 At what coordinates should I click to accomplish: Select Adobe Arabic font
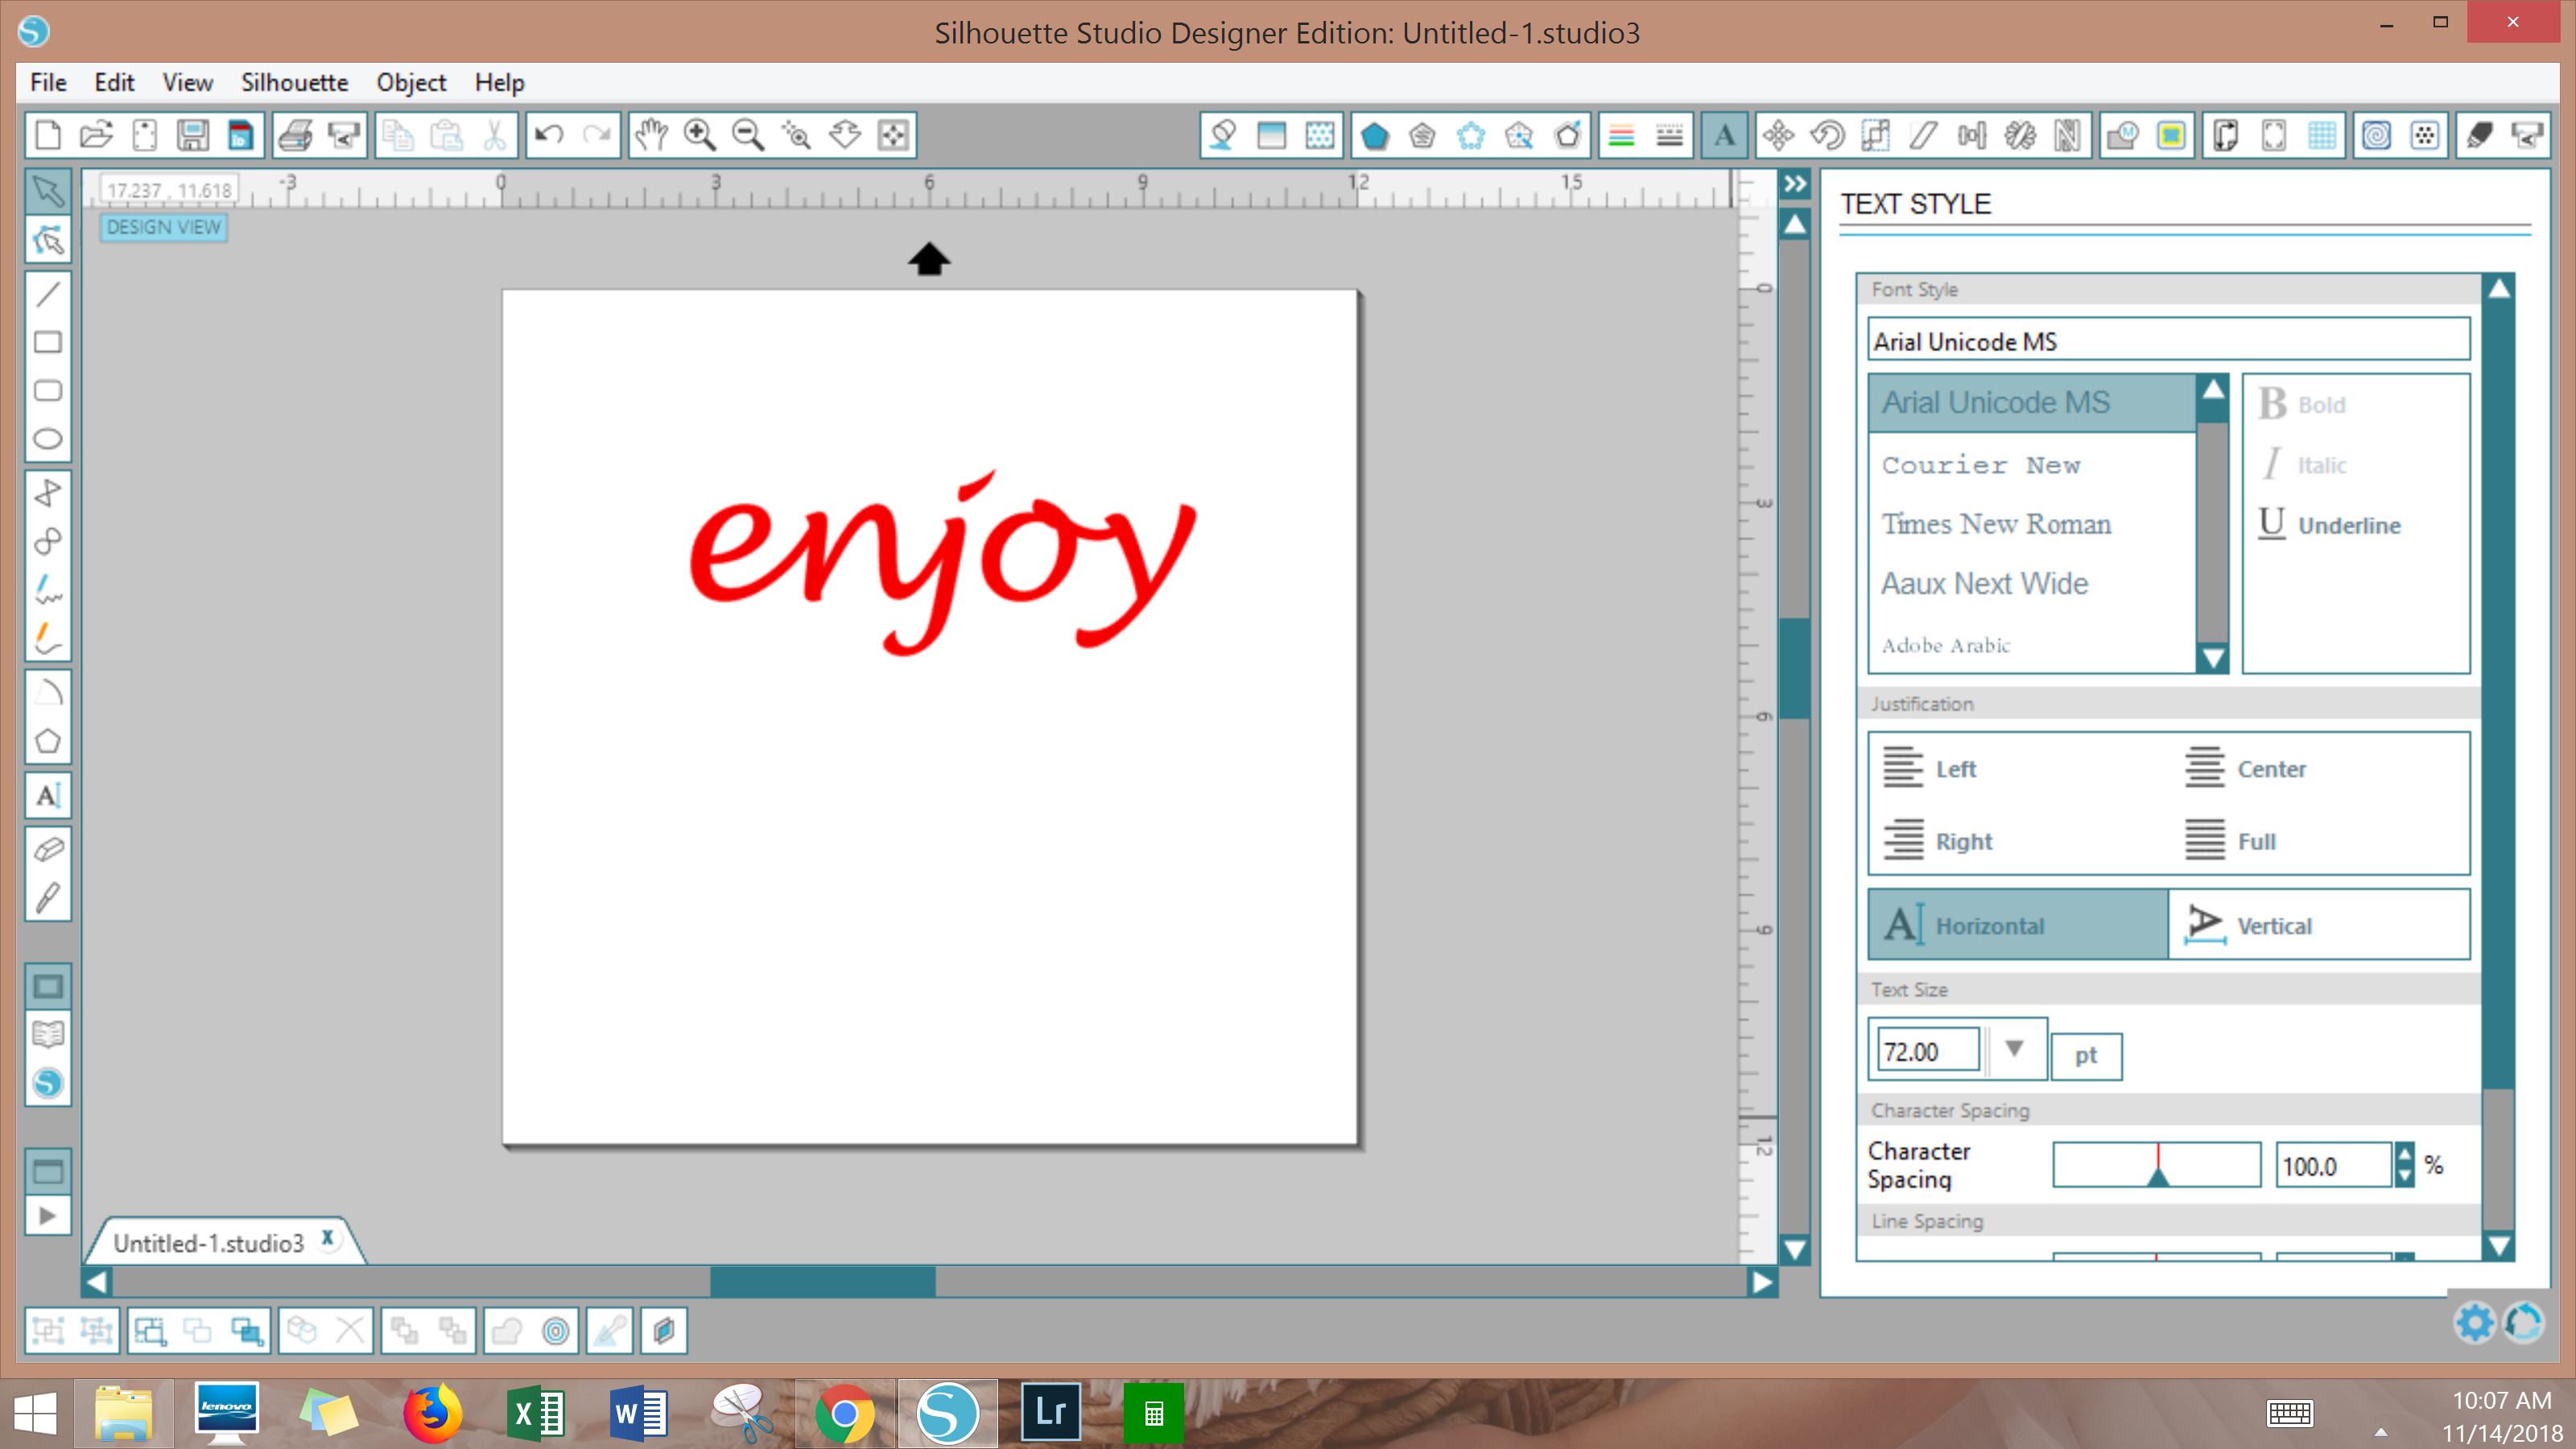click(x=2032, y=644)
